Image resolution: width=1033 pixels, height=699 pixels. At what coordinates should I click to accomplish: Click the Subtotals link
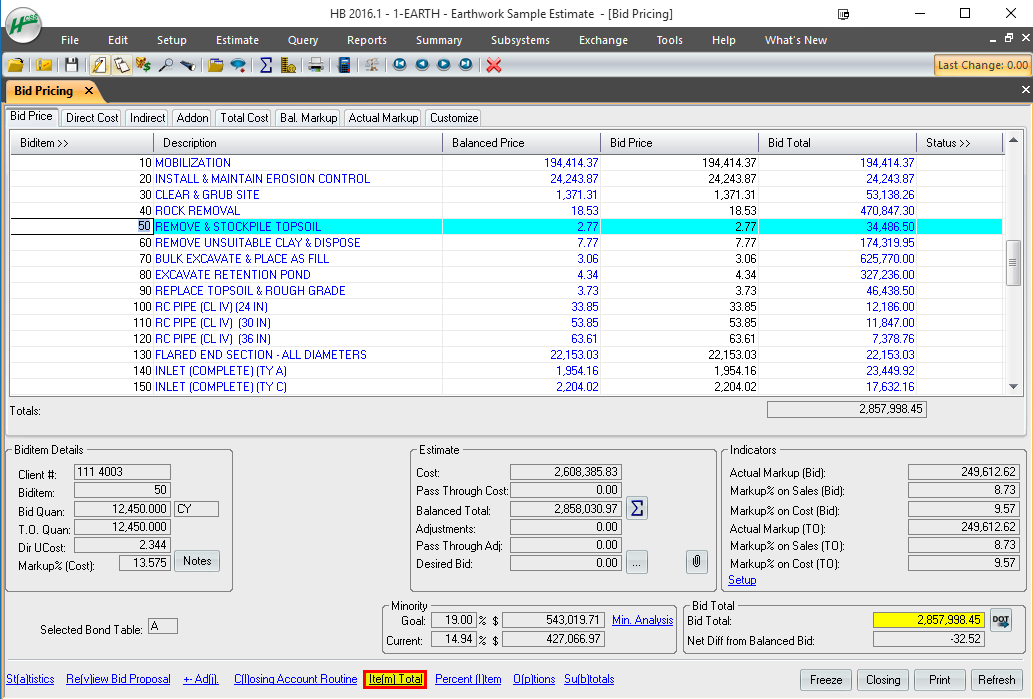589,679
